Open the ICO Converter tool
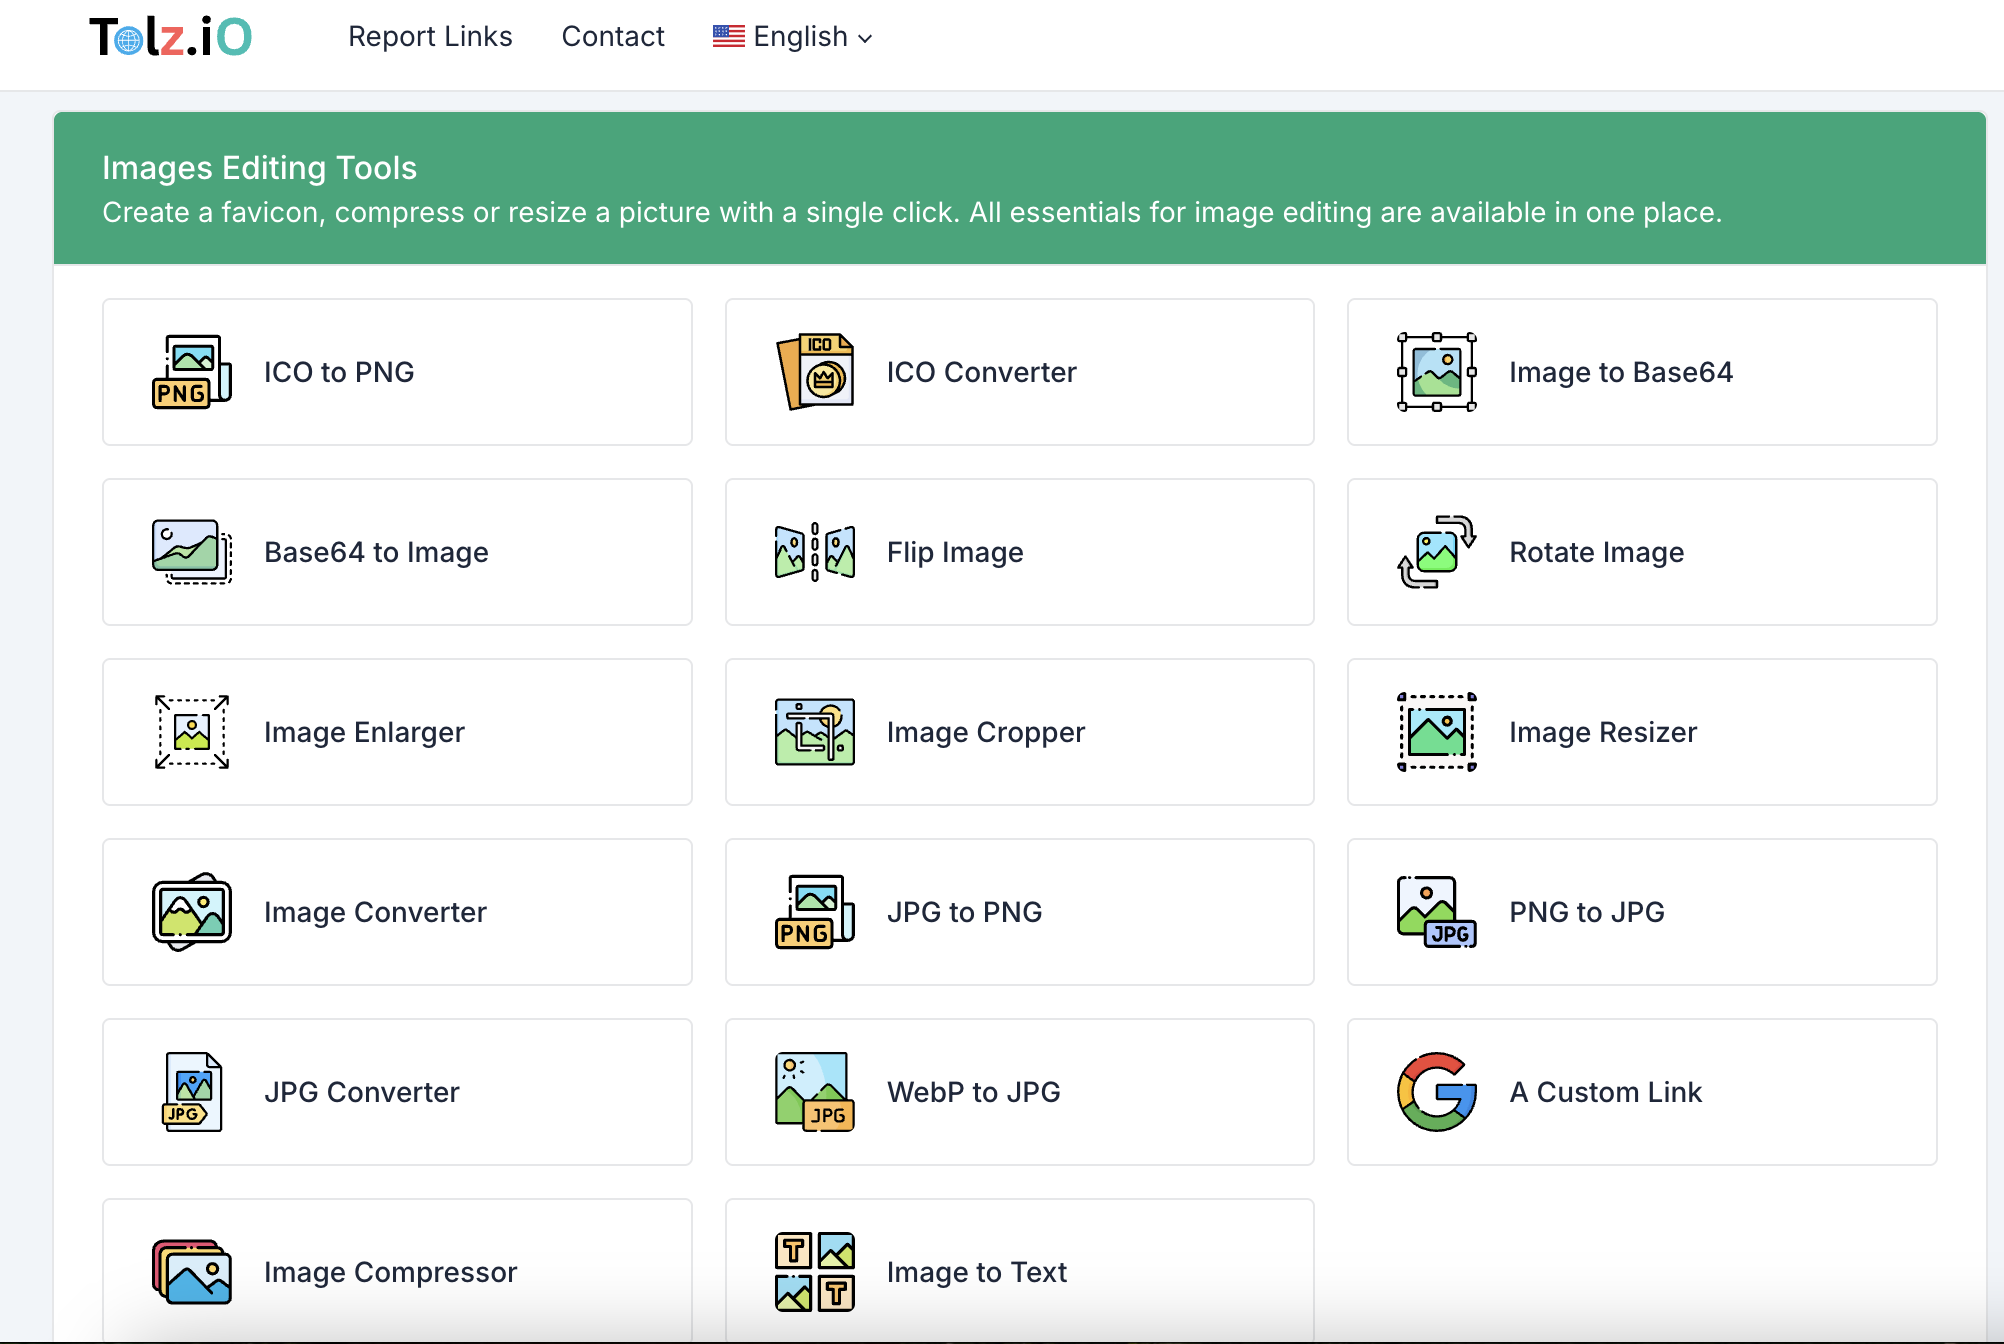 tap(1020, 372)
